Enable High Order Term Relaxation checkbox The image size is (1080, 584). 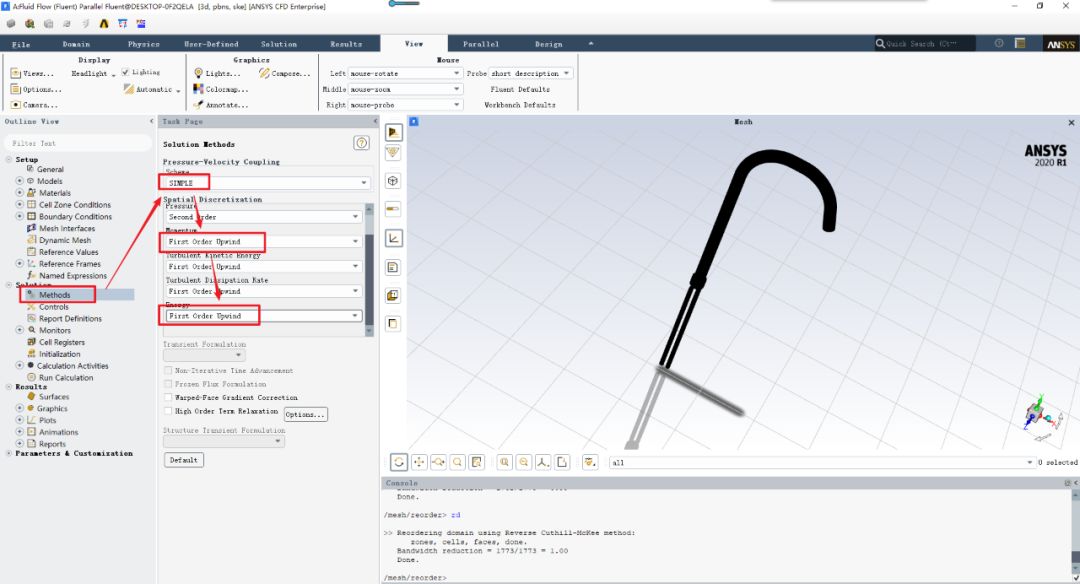click(x=168, y=411)
